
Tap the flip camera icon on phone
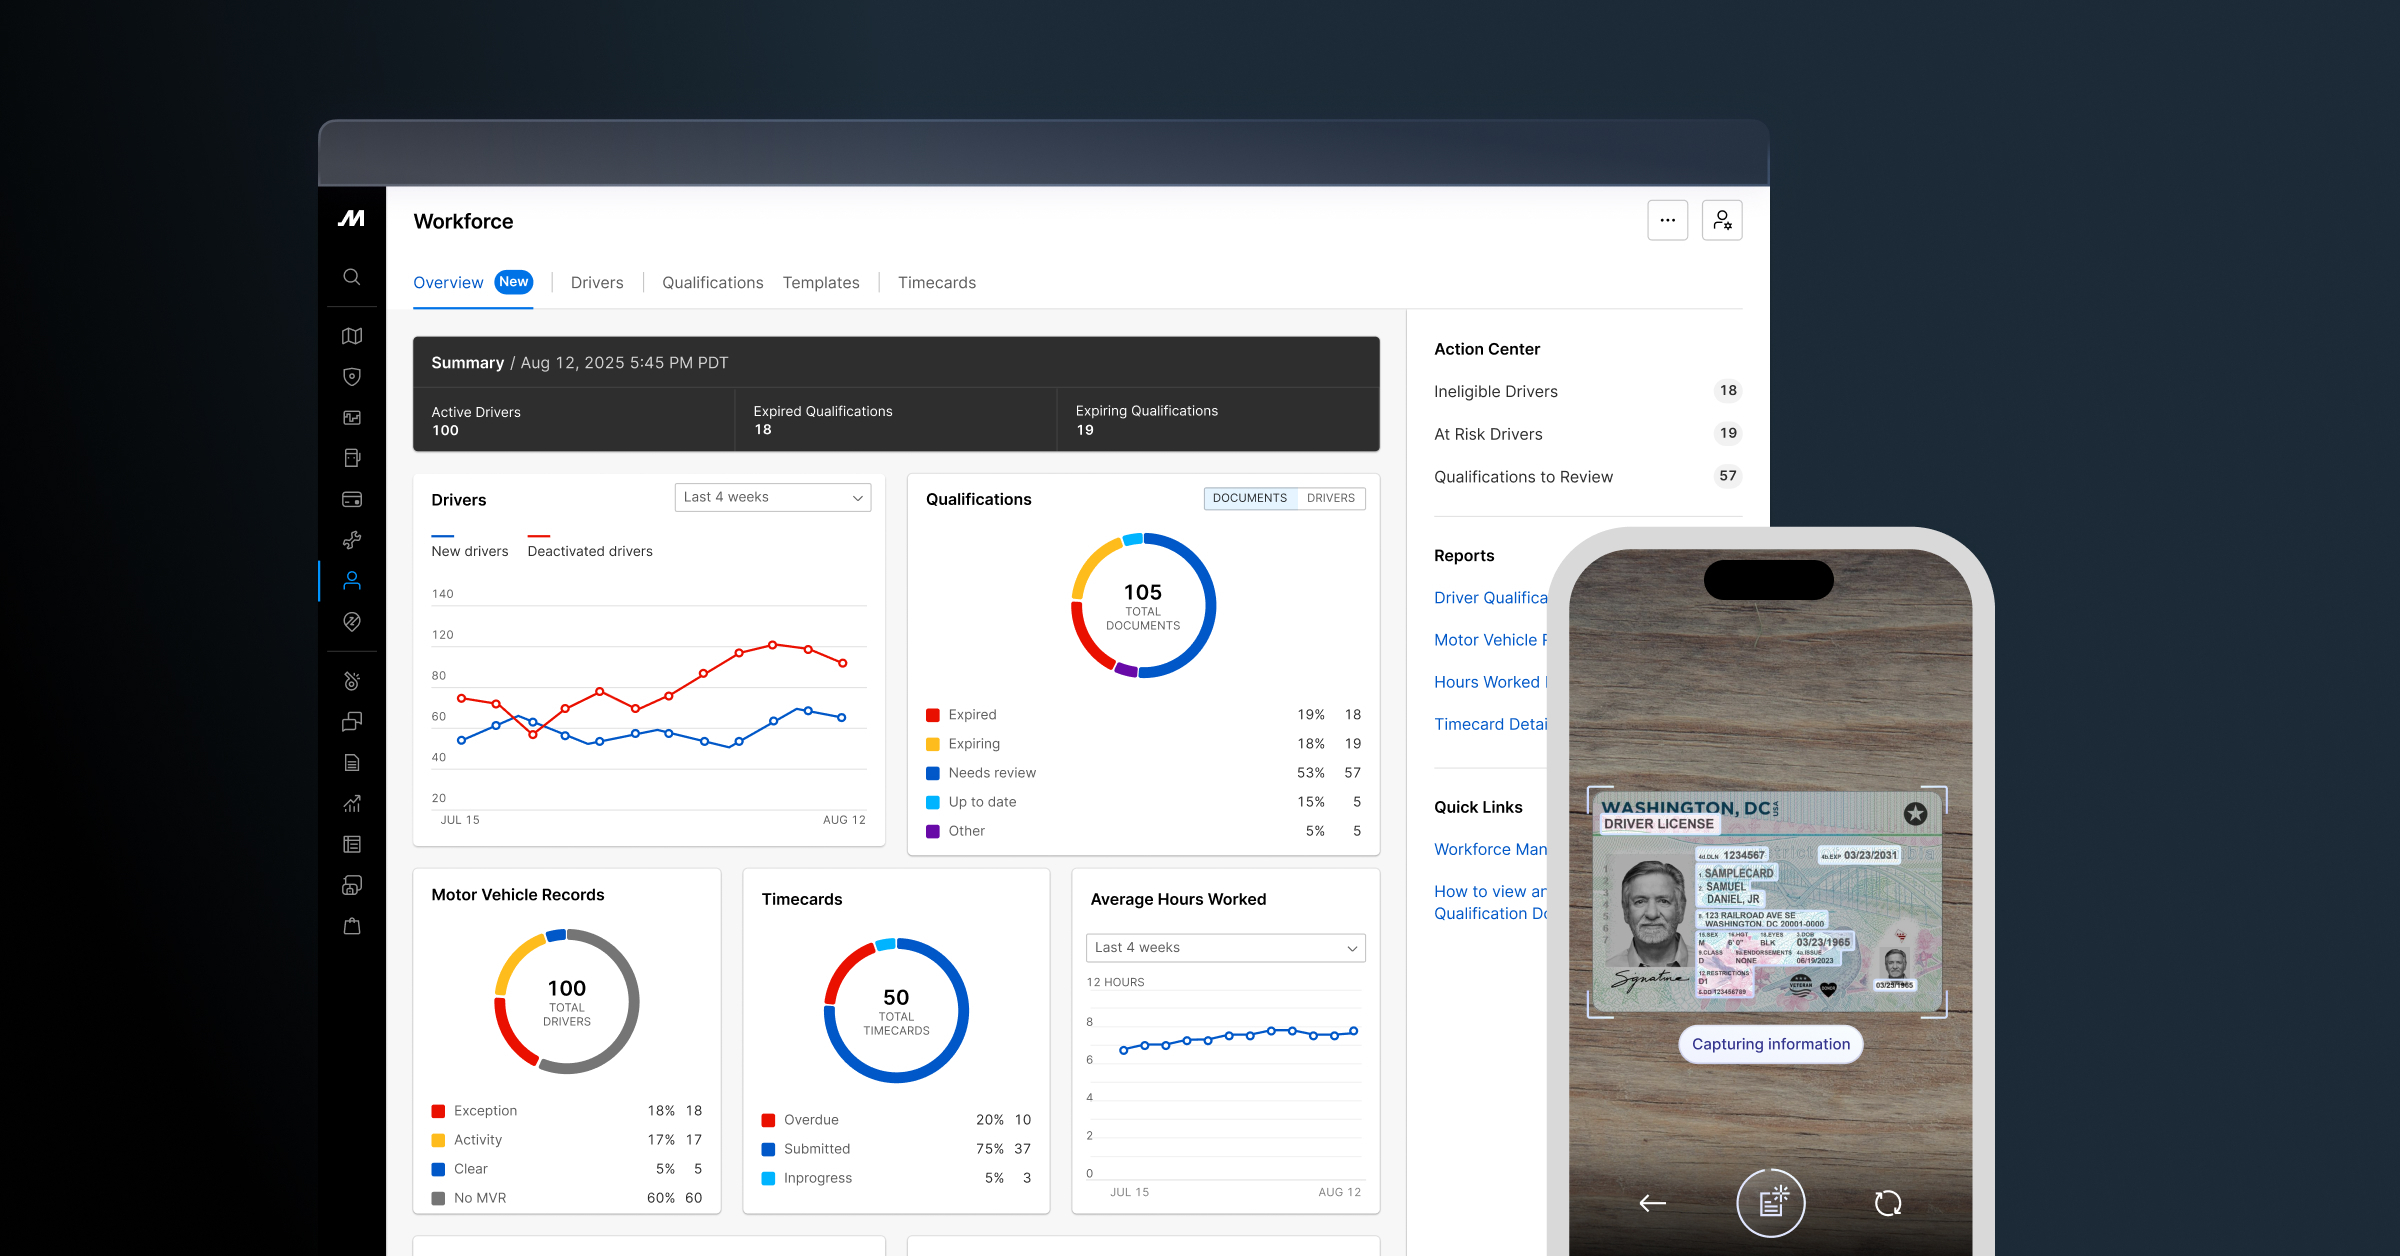(1887, 1203)
